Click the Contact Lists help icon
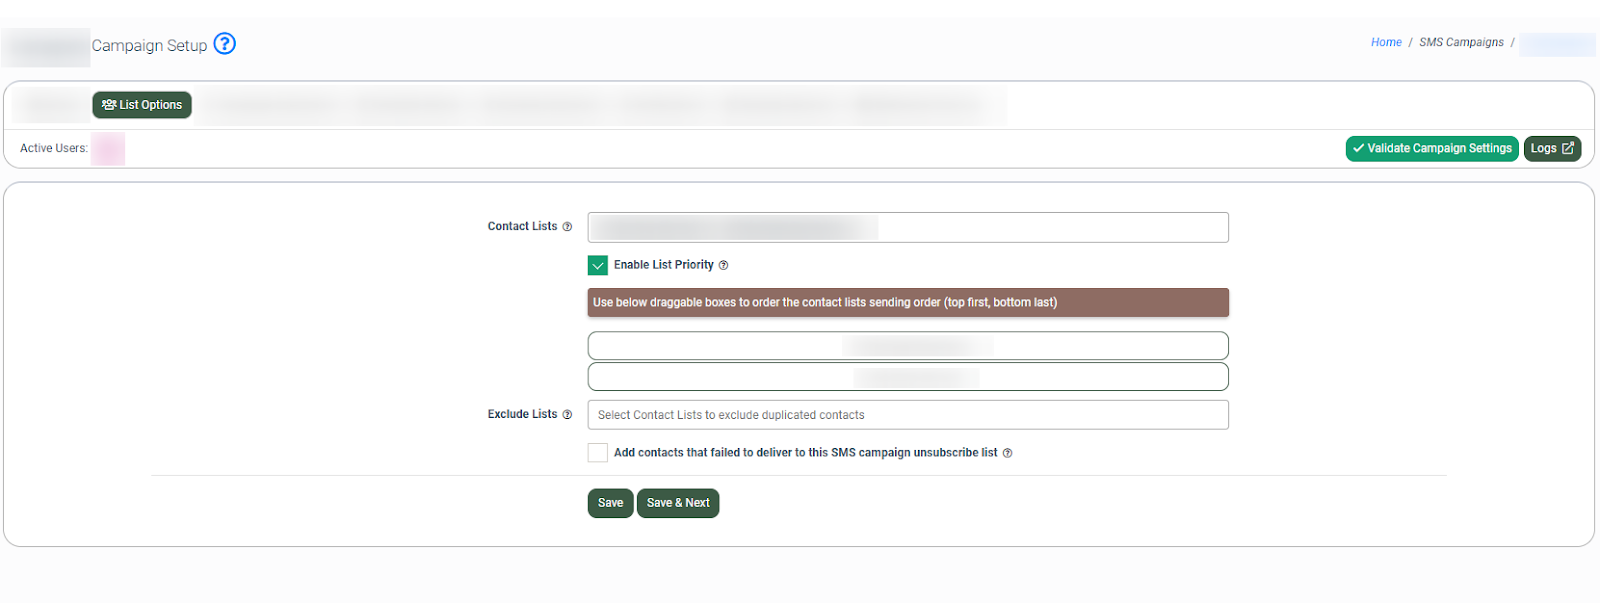The image size is (1600, 603). click(567, 227)
